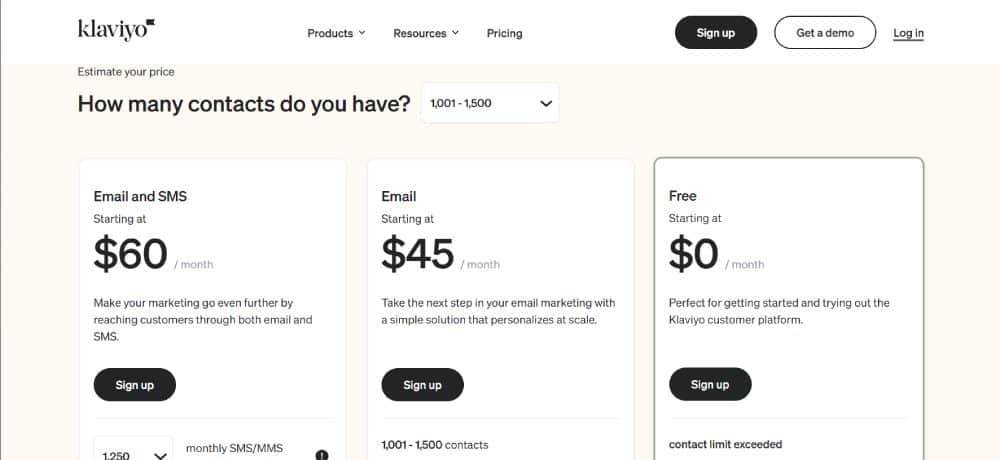Click the contact limit exceeded notice

click(725, 444)
